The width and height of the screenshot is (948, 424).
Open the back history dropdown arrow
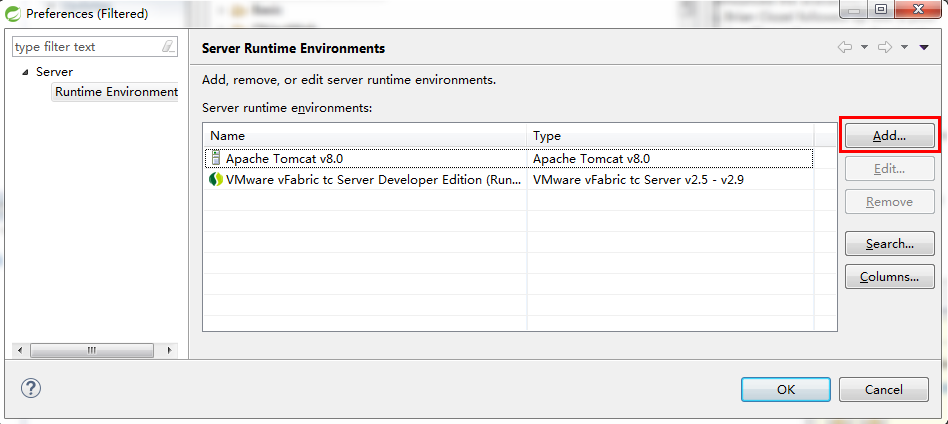tap(864, 47)
